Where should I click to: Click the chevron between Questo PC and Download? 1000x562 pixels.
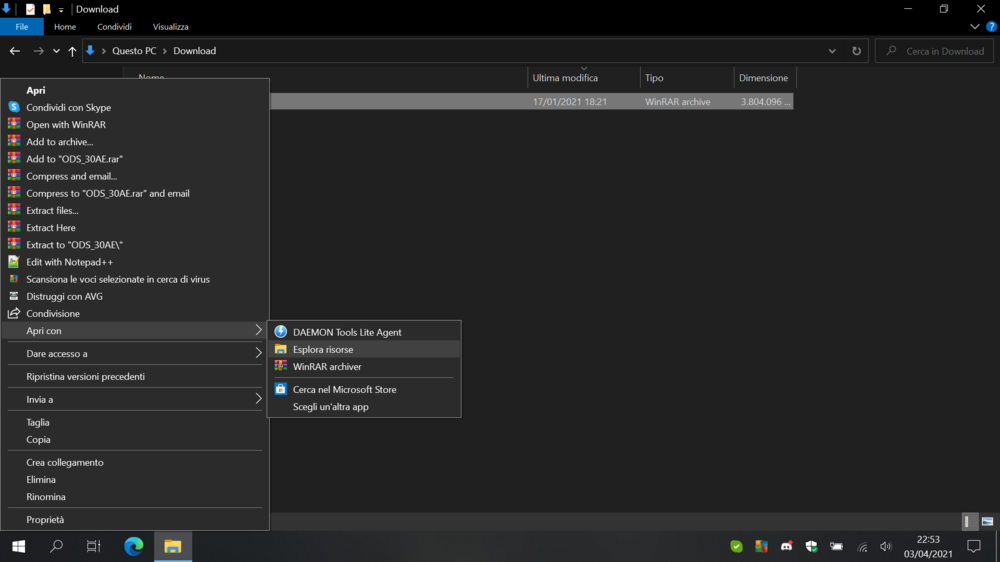pos(165,51)
